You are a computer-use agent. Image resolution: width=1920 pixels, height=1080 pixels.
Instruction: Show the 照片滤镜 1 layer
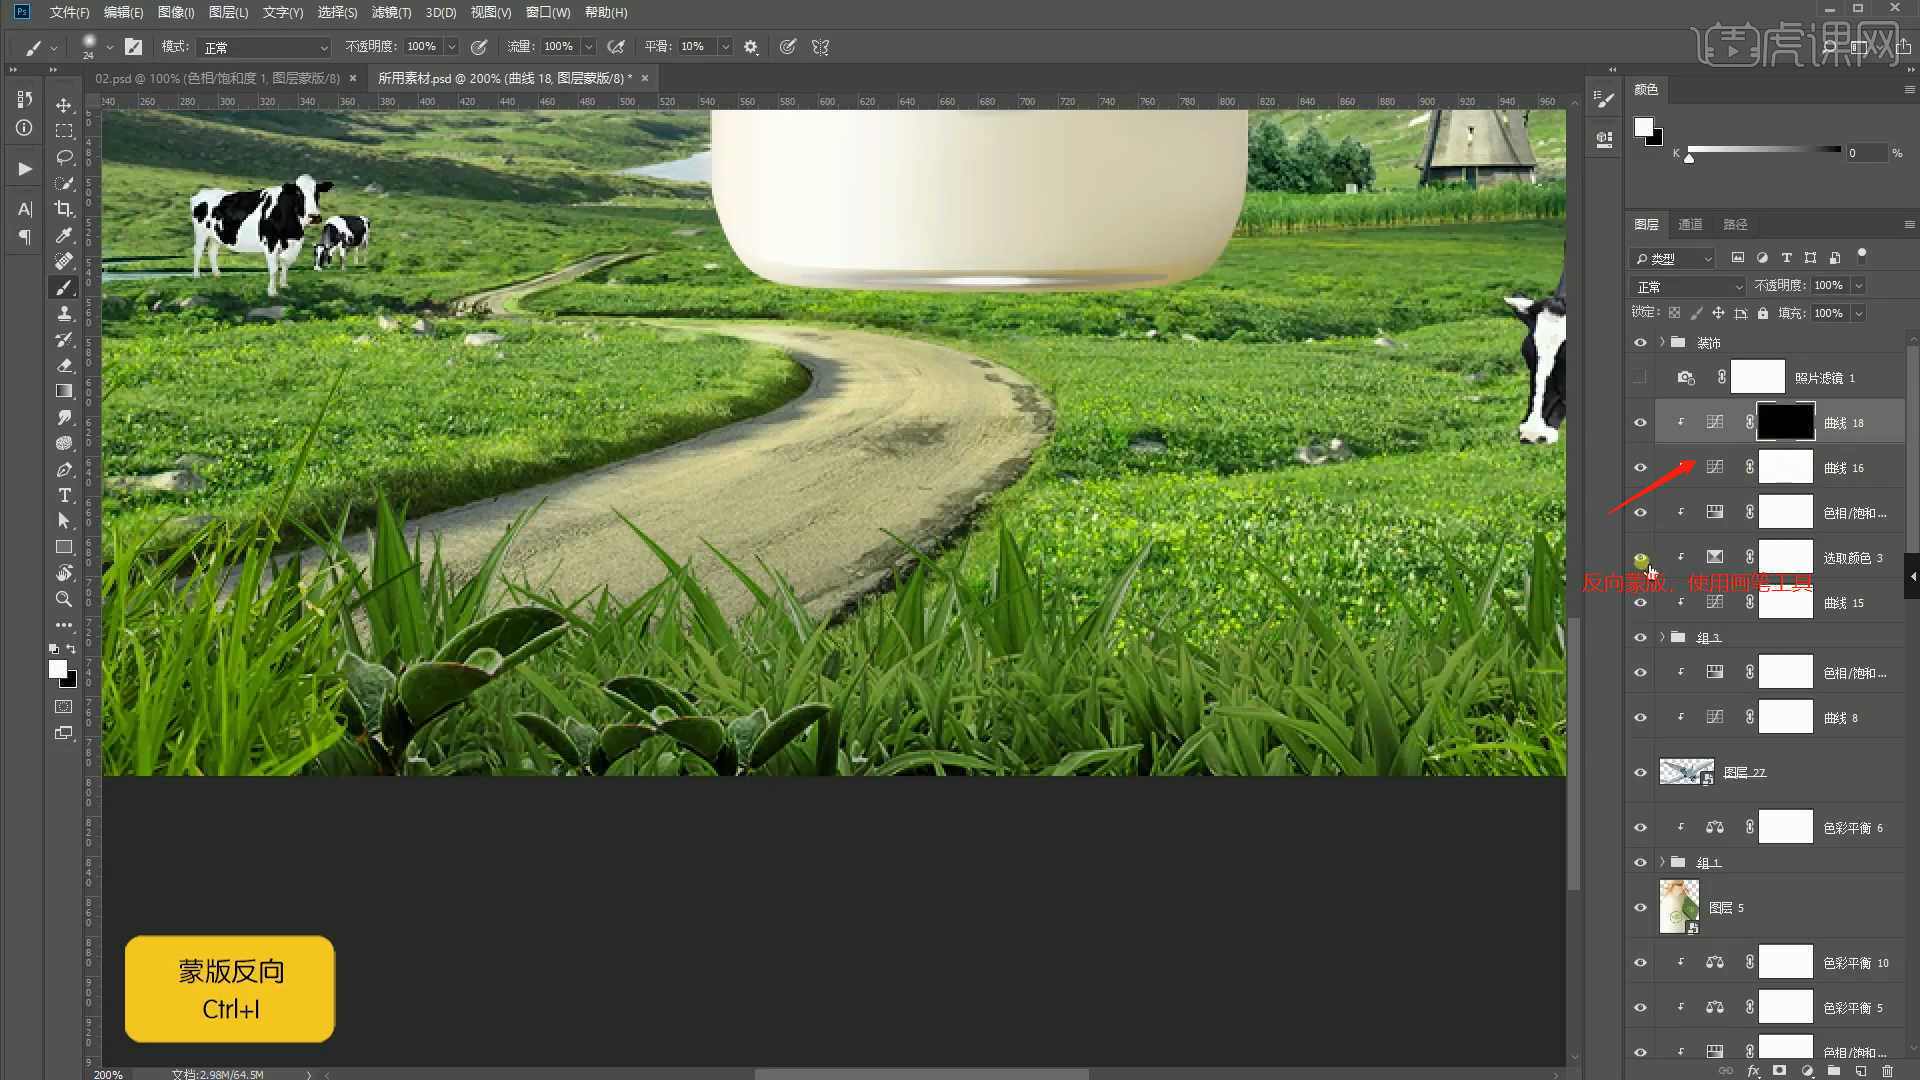click(1640, 378)
